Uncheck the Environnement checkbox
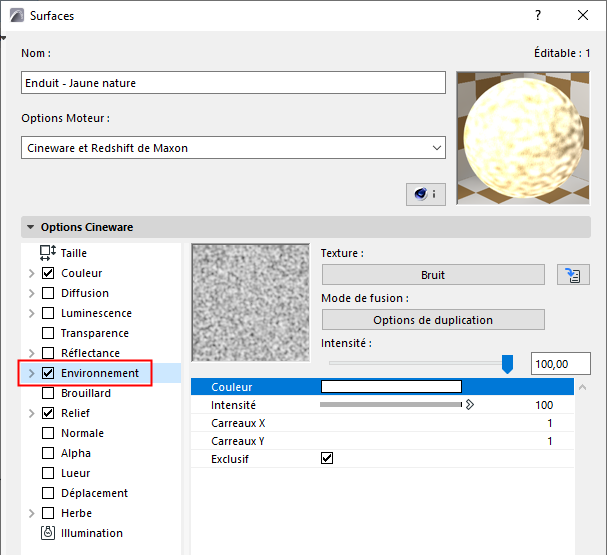 (48, 373)
